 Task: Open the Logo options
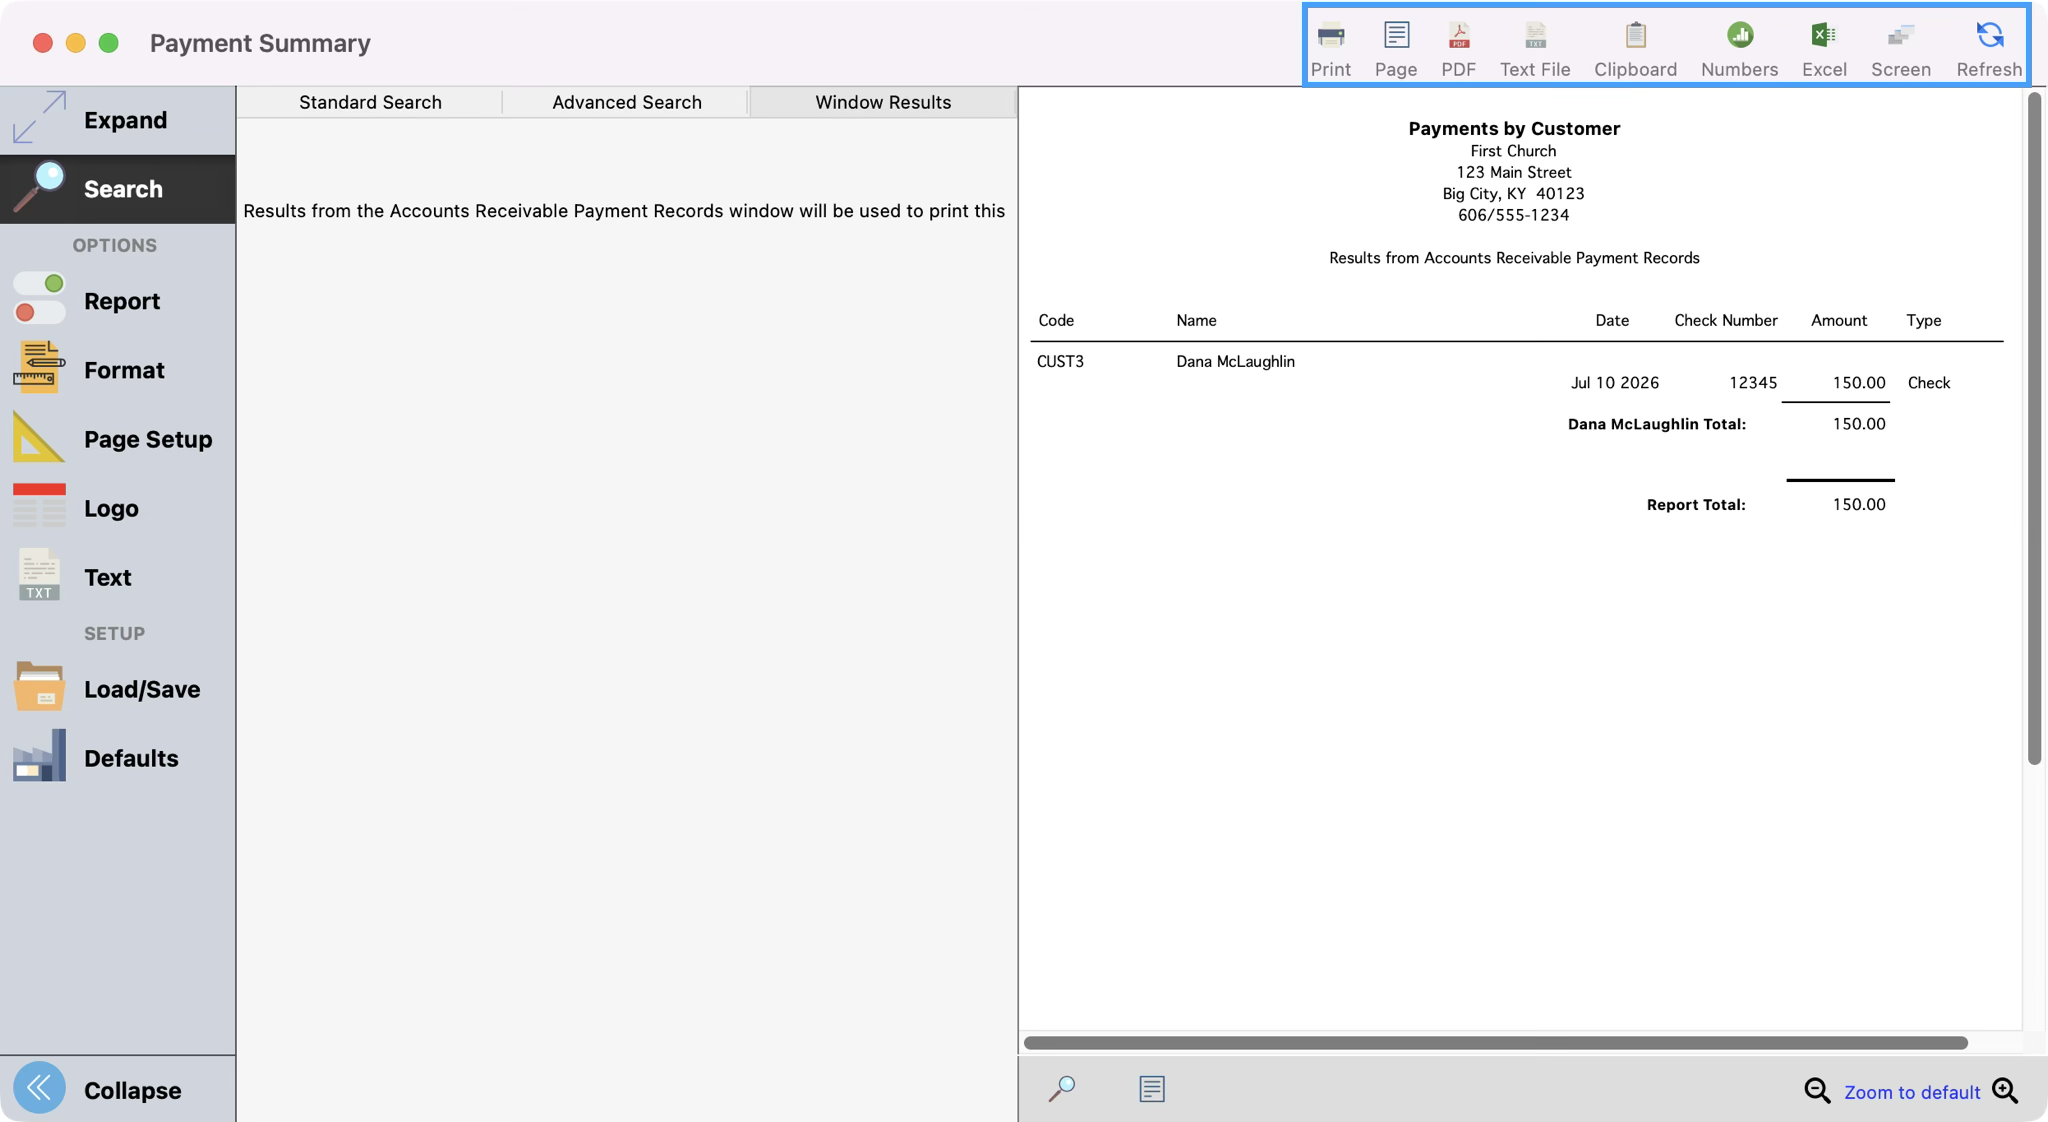[x=118, y=508]
